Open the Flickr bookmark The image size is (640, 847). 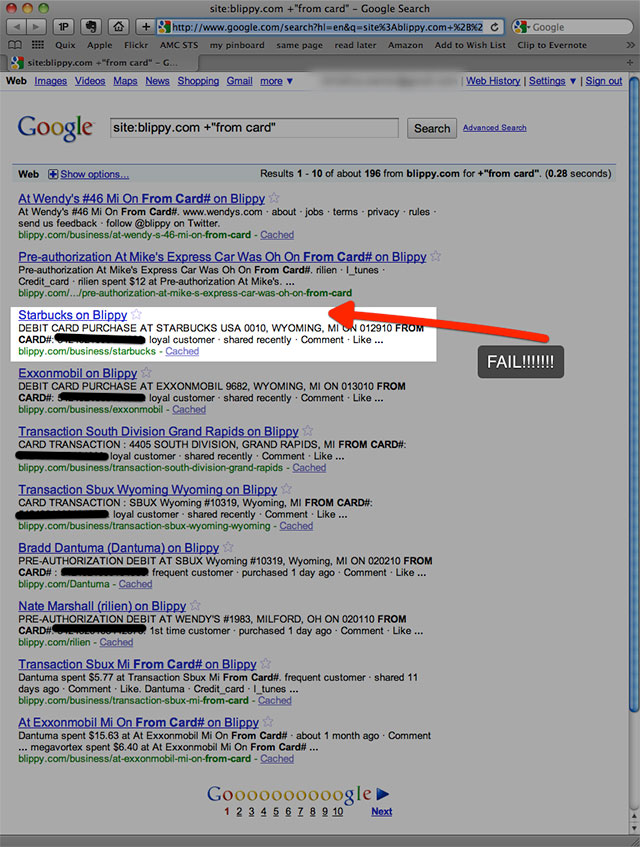pos(136,45)
